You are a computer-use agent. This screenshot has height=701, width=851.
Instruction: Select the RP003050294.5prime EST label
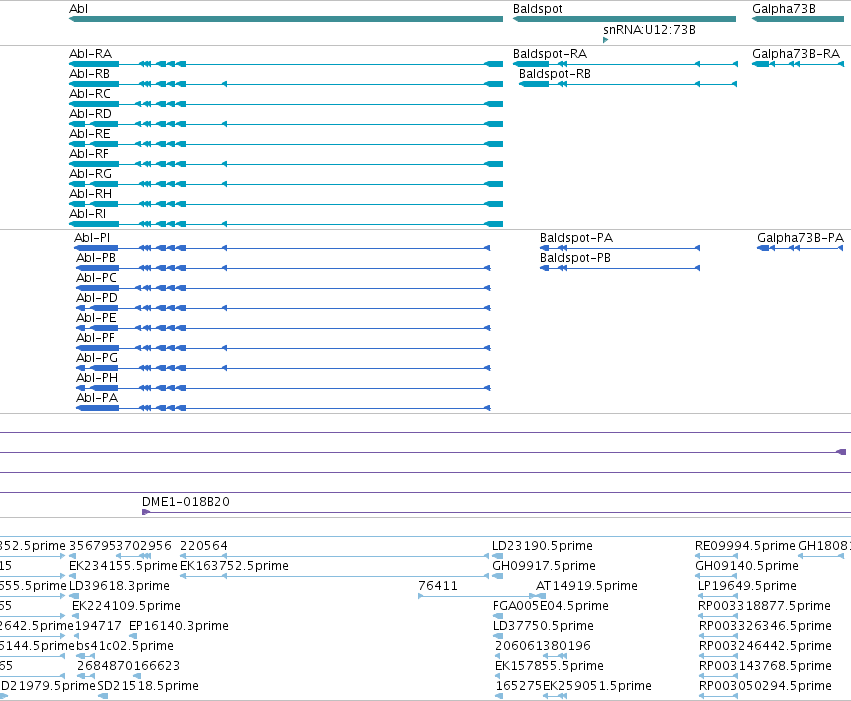[x=765, y=686]
